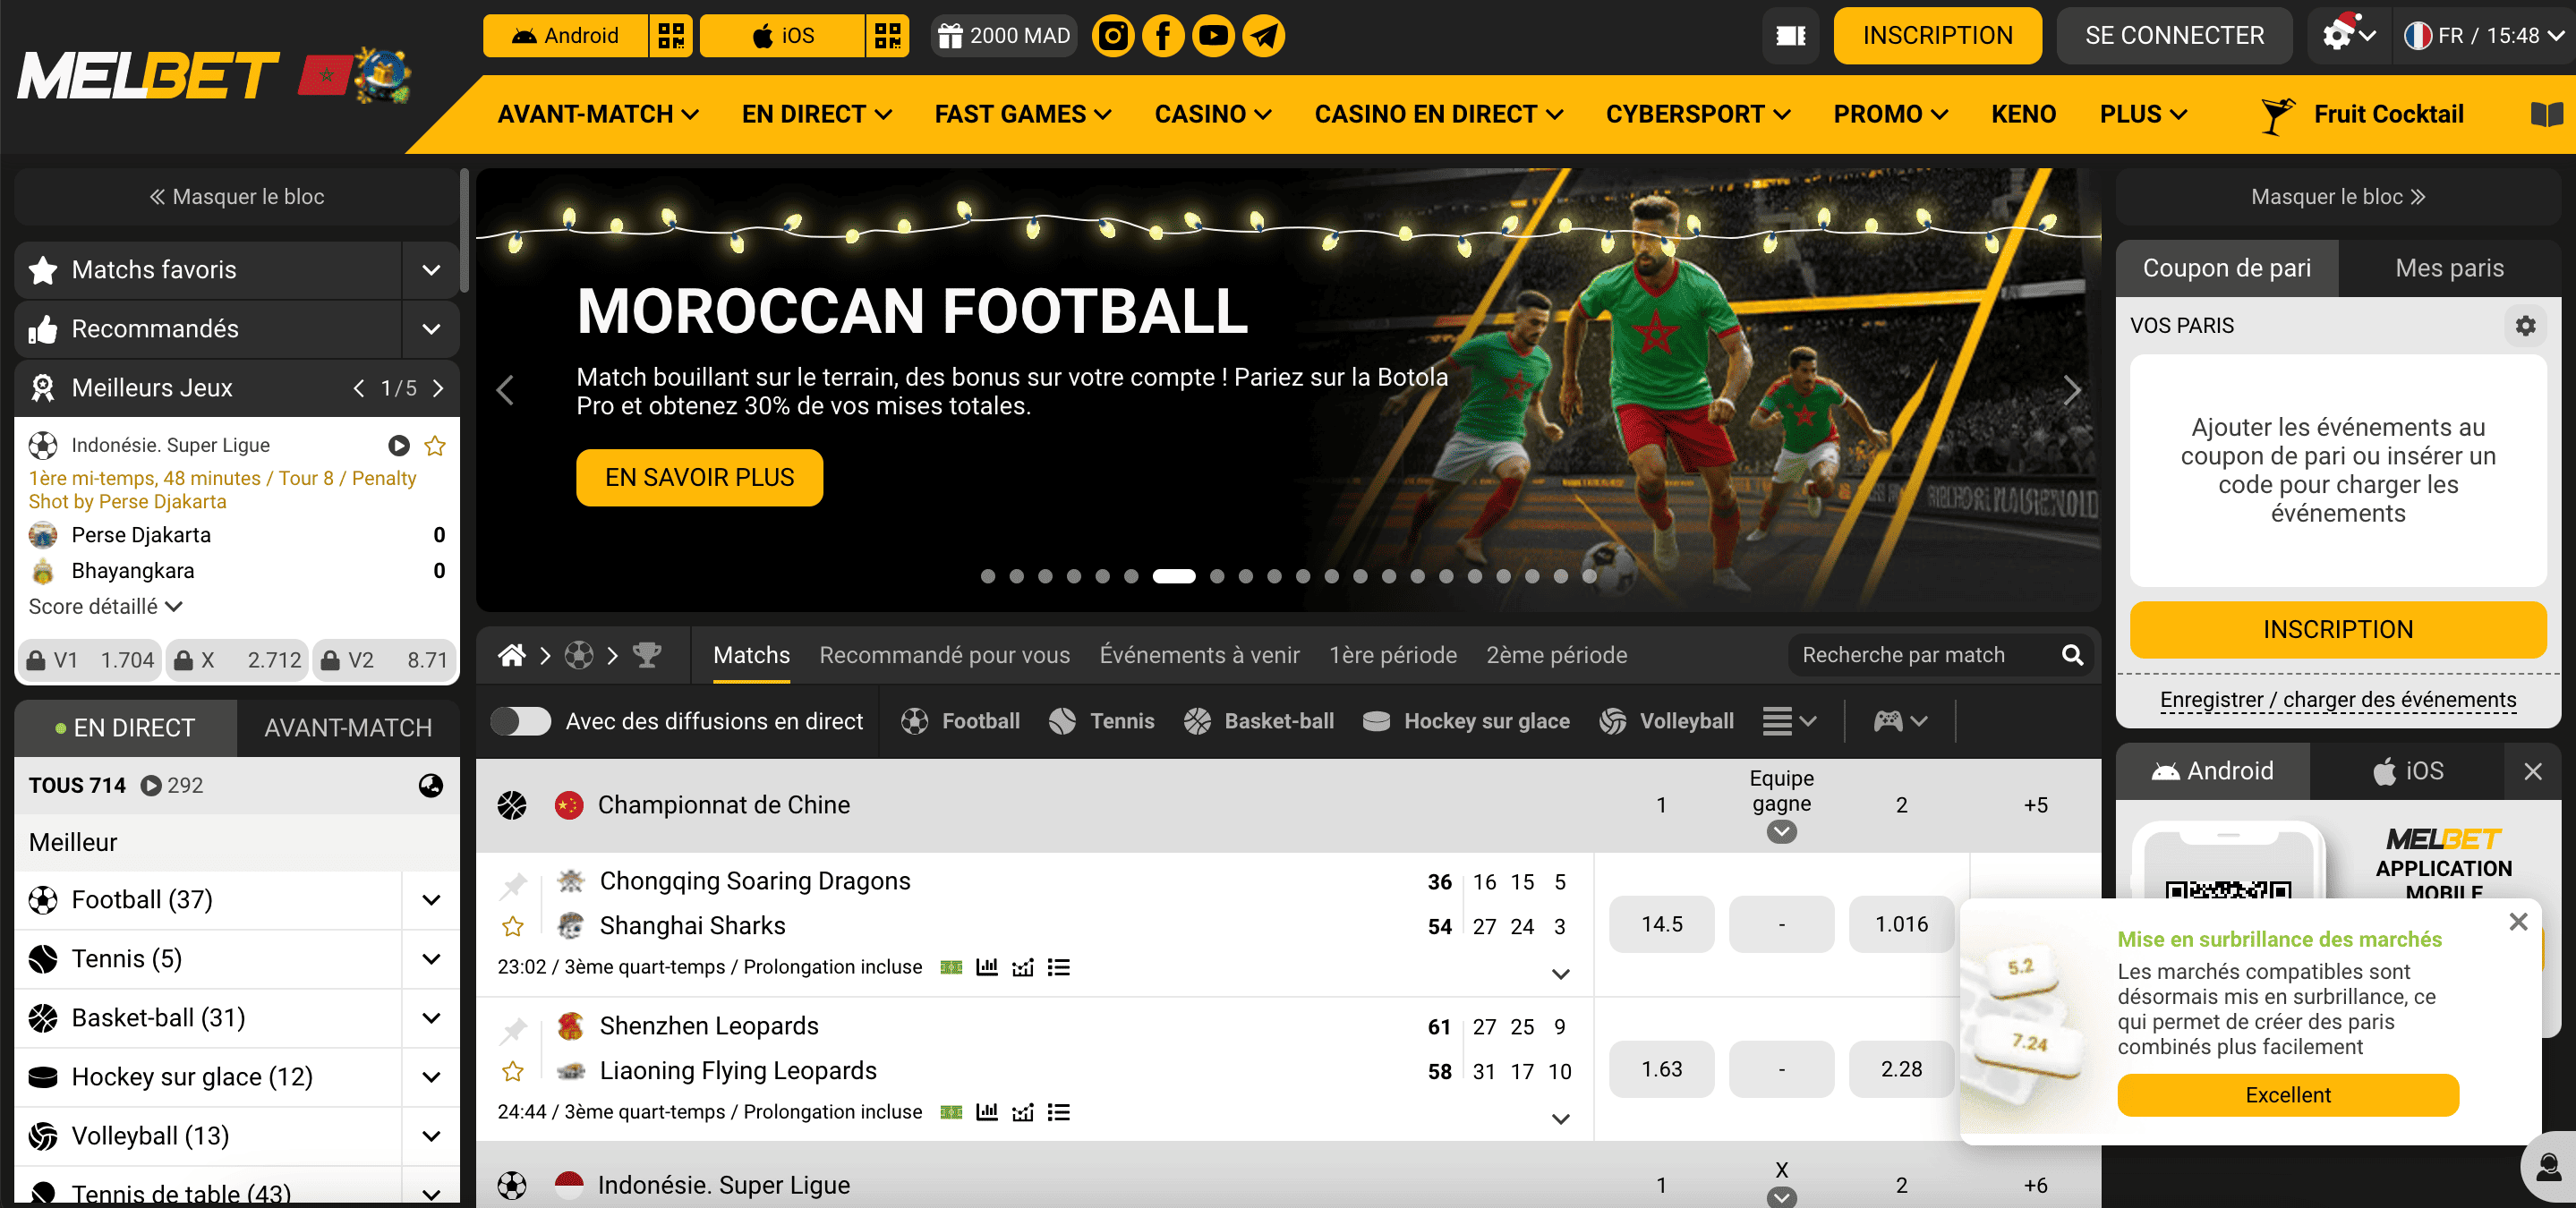Viewport: 2576px width, 1208px height.
Task: Click the EN SAVOIR PLUS banner button
Action: tap(699, 478)
